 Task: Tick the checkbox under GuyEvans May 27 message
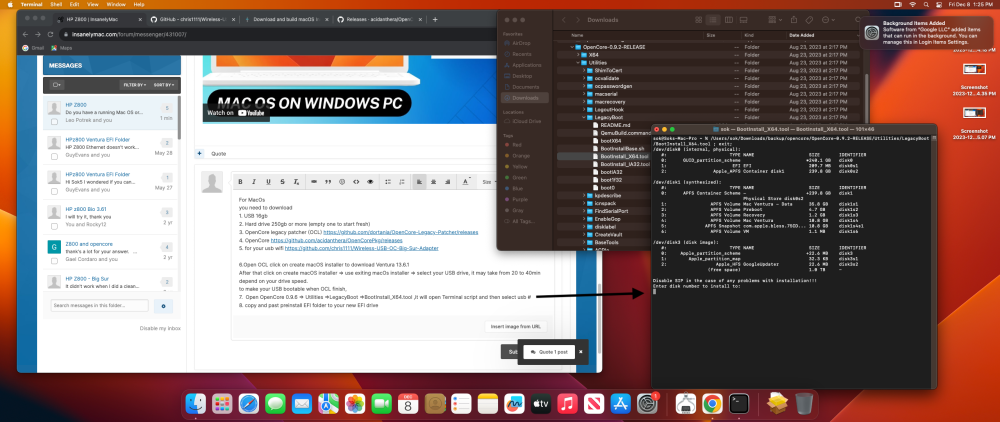coord(54,190)
